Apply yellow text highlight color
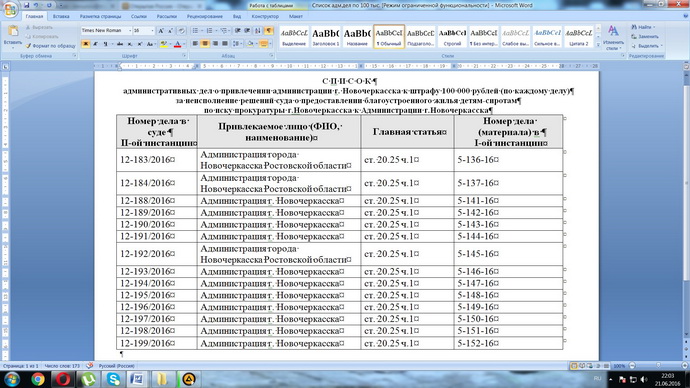This screenshot has width=690, height=388. (163, 44)
